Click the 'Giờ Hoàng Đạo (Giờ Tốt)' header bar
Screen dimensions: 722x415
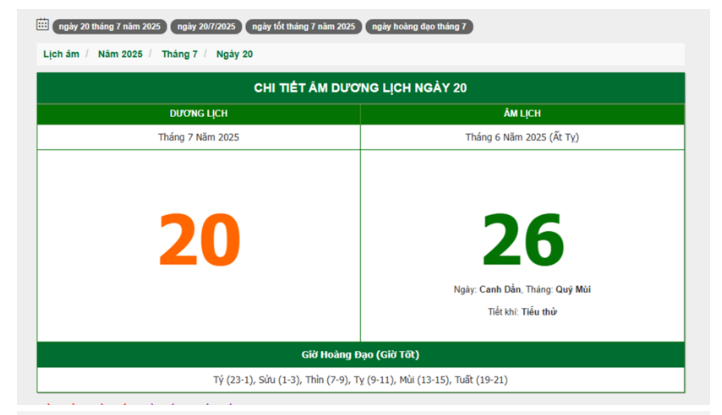pyautogui.click(x=360, y=355)
